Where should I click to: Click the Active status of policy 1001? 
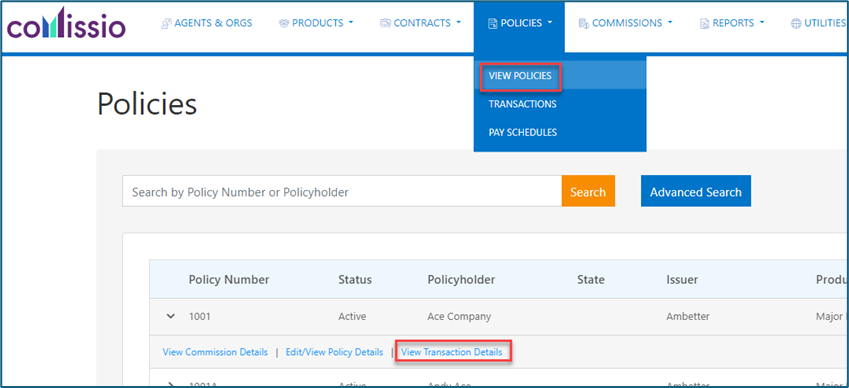pos(352,317)
